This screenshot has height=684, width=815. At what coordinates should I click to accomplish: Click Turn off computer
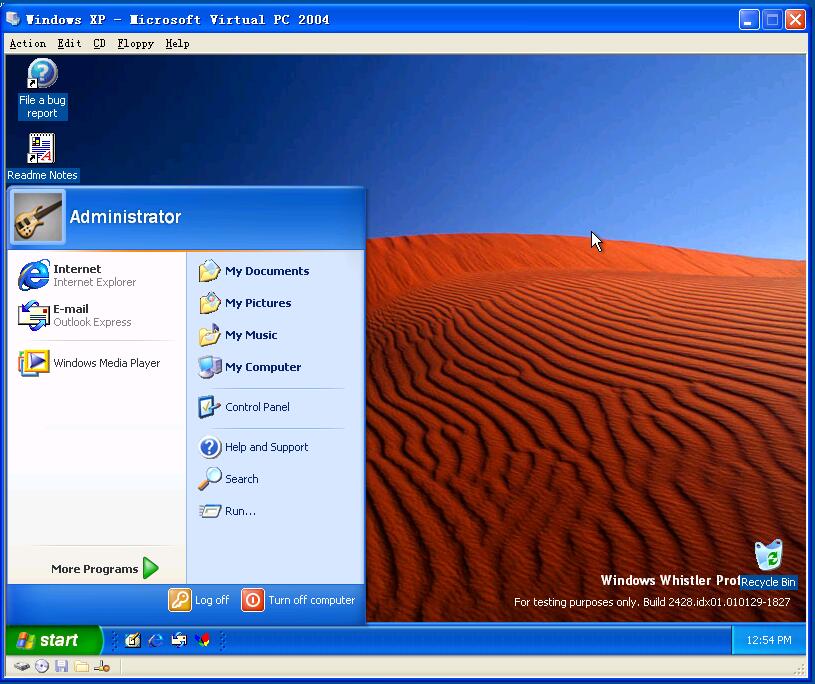point(298,600)
